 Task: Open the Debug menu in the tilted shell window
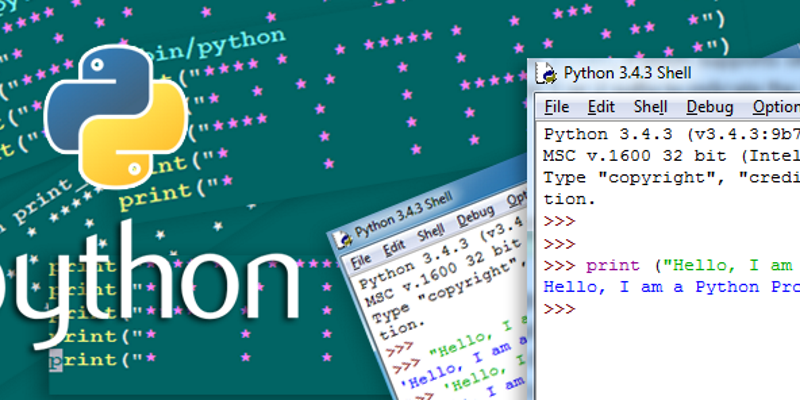click(476, 216)
